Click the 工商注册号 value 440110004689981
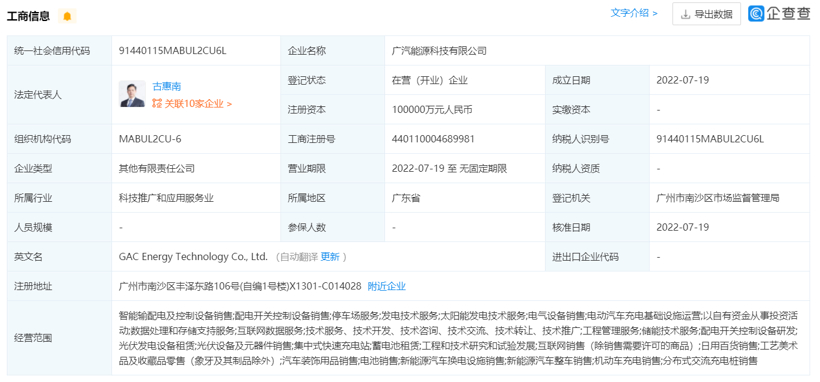Viewport: 820px width, 382px height. tap(433, 139)
